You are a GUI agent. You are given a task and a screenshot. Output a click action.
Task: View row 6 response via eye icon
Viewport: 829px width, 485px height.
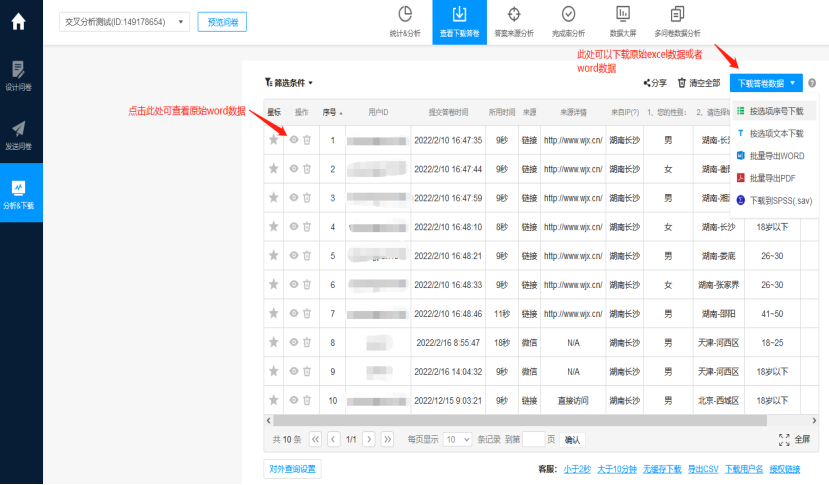293,284
